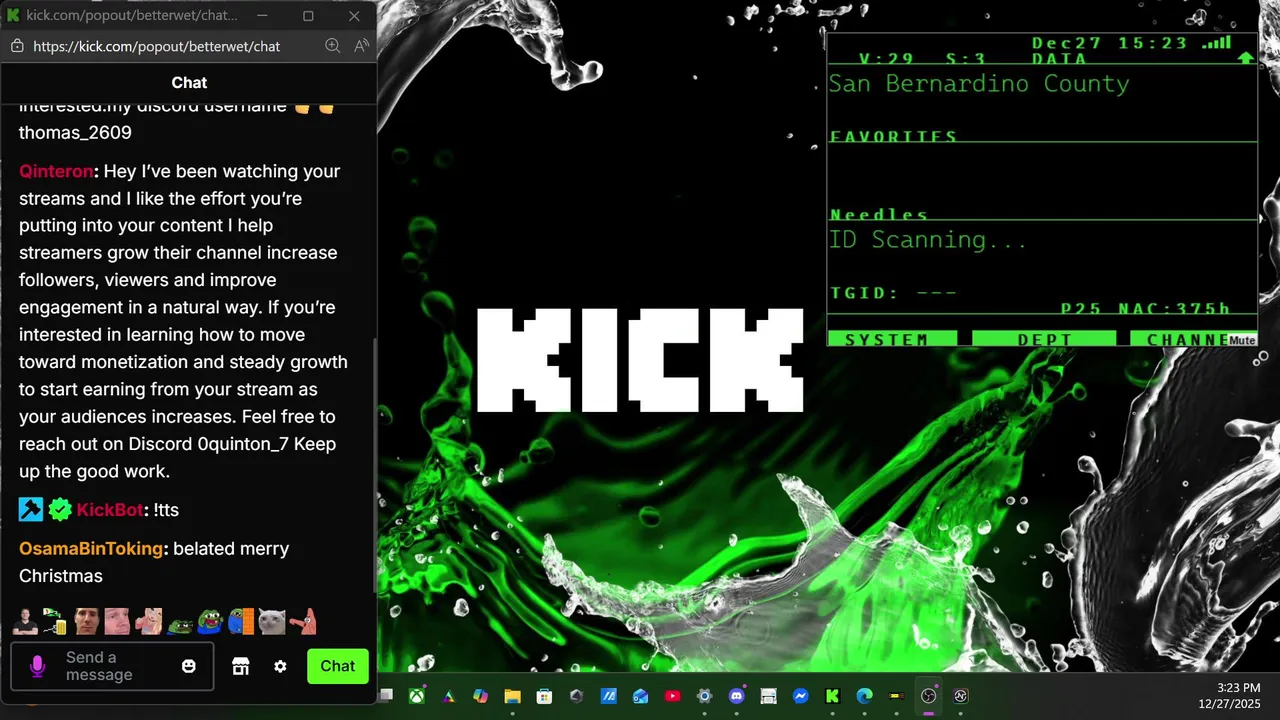Send message with green Chat button
The width and height of the screenshot is (1280, 720).
pos(338,666)
